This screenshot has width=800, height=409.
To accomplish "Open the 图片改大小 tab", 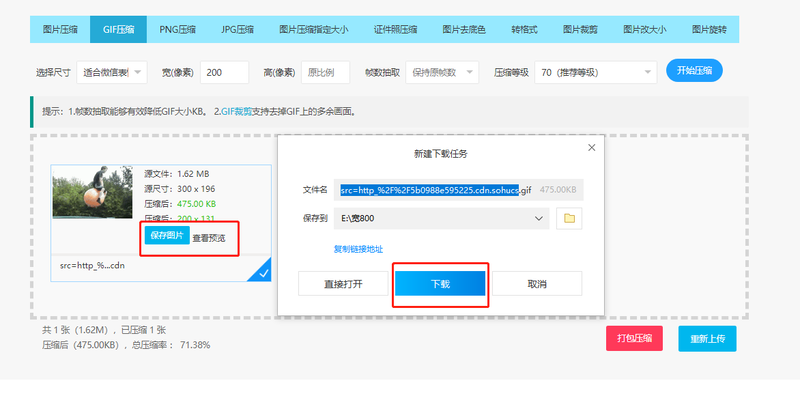I will tap(644, 30).
